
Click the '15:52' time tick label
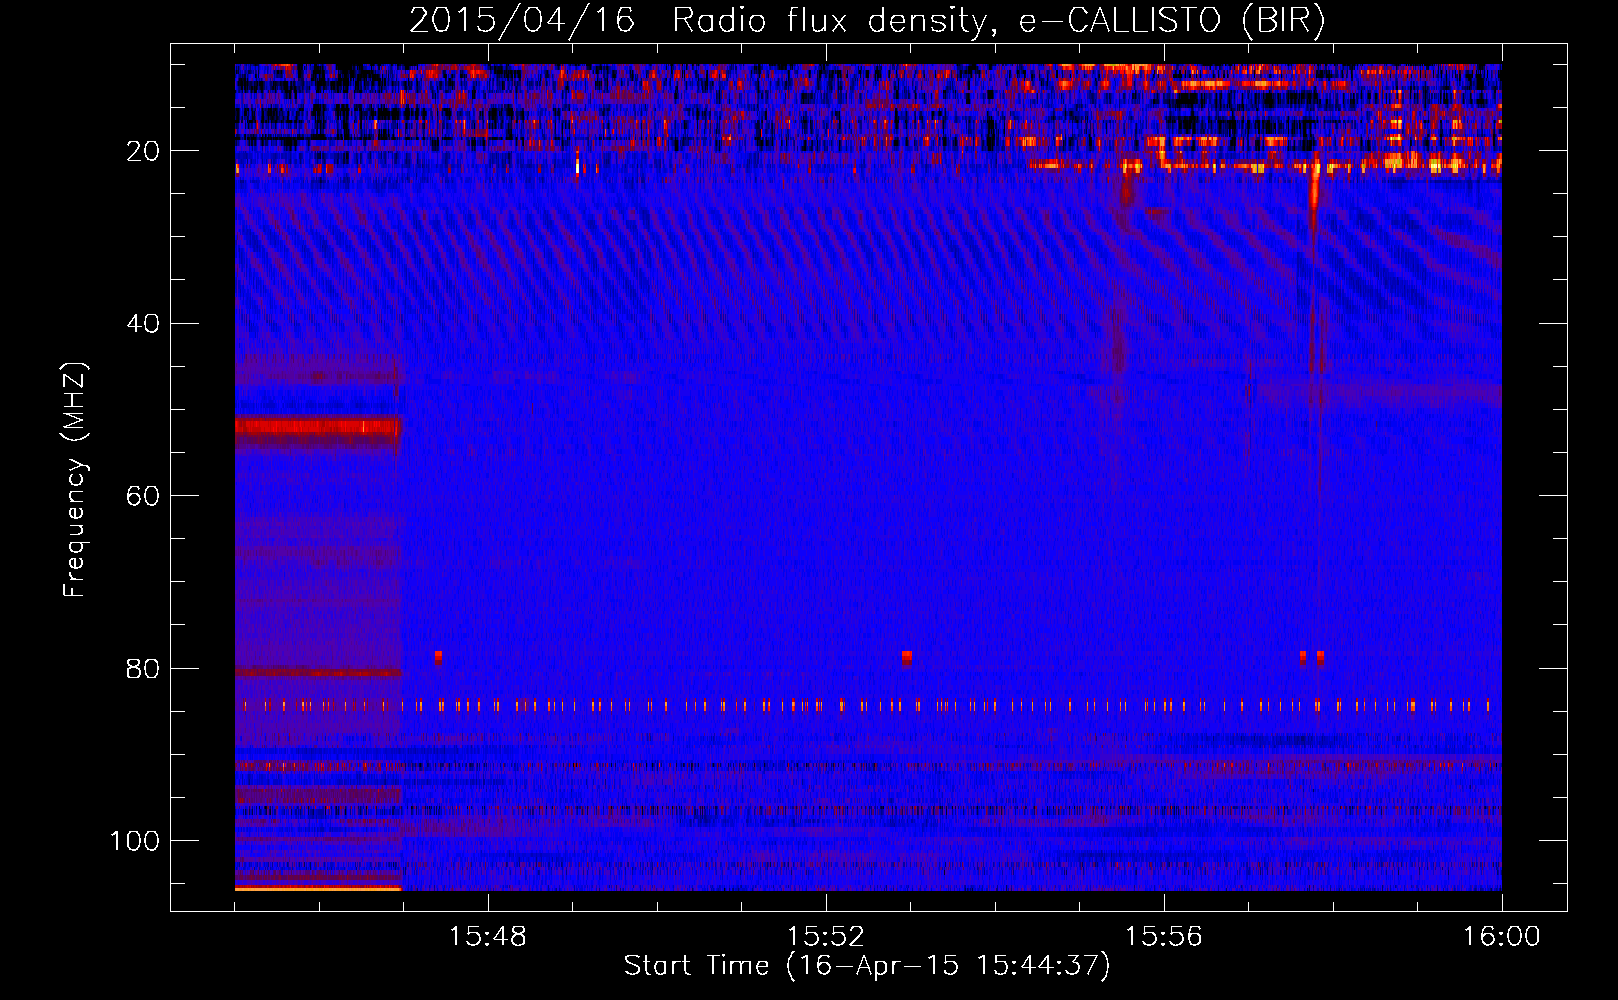(825, 937)
